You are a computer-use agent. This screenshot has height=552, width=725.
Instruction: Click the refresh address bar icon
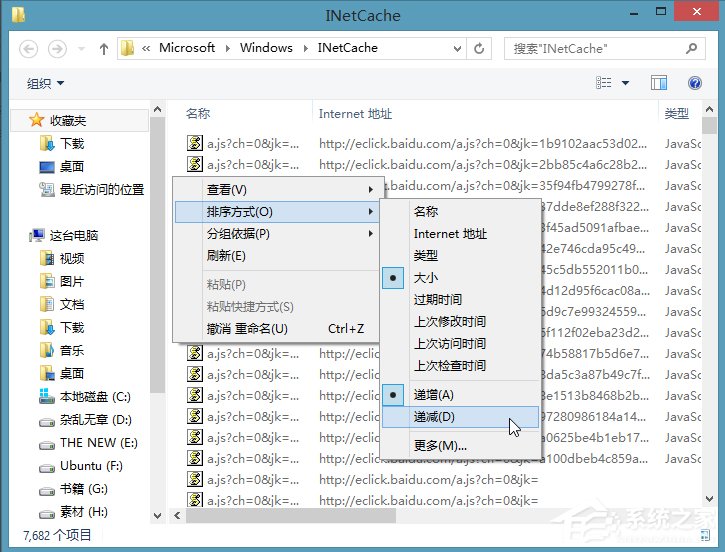482,48
